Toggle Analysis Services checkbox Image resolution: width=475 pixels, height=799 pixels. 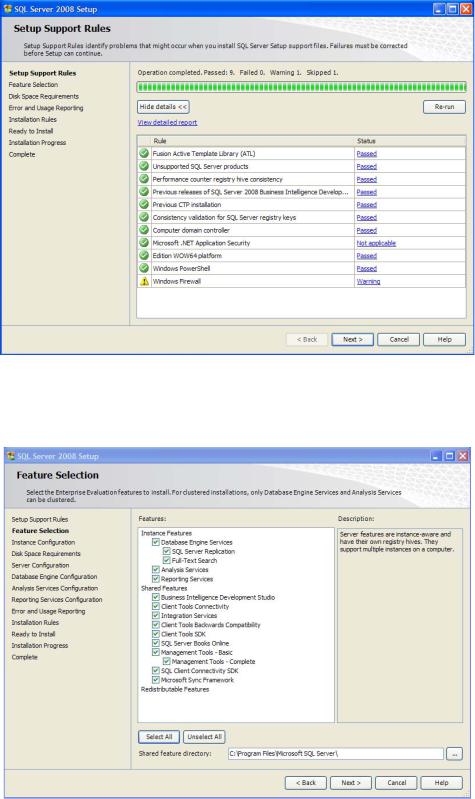point(156,569)
